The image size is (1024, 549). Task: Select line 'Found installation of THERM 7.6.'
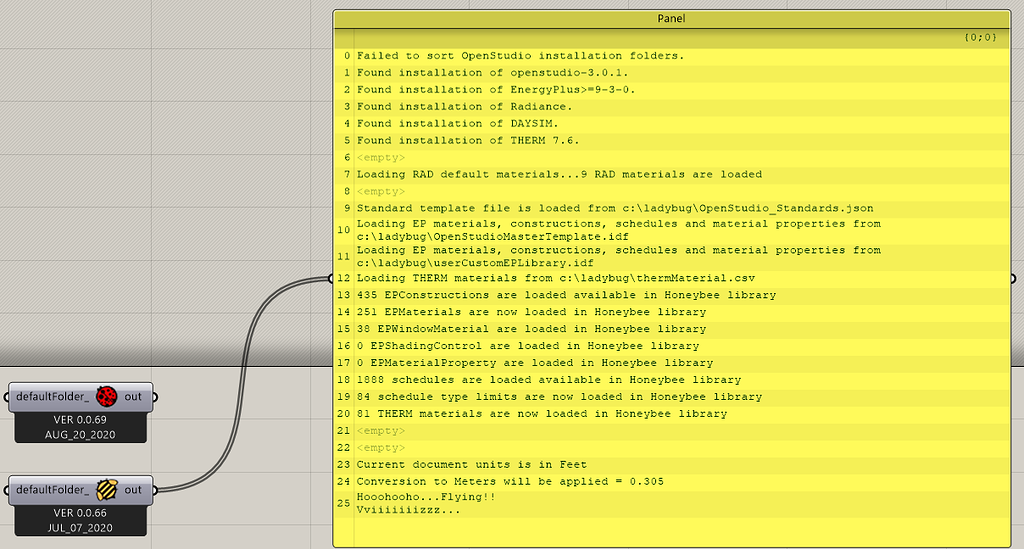pyautogui.click(x=672, y=141)
